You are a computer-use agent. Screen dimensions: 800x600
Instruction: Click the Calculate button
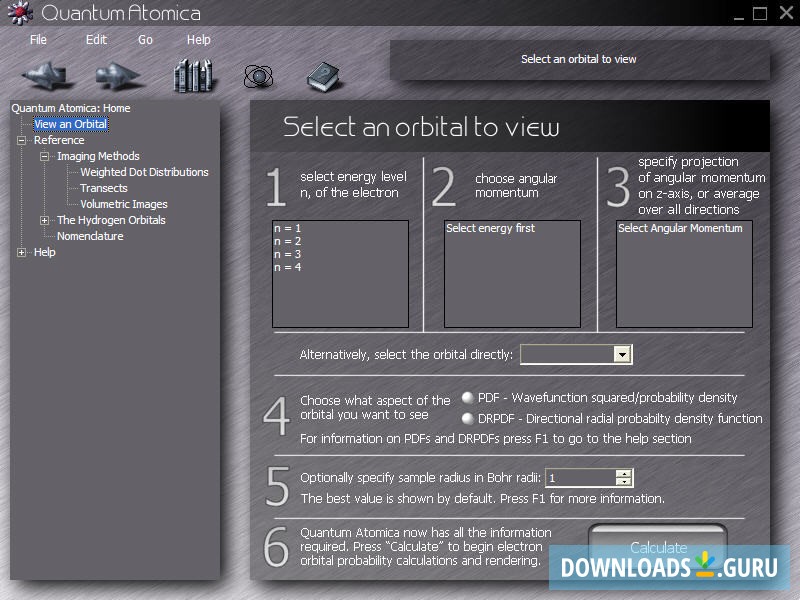658,547
